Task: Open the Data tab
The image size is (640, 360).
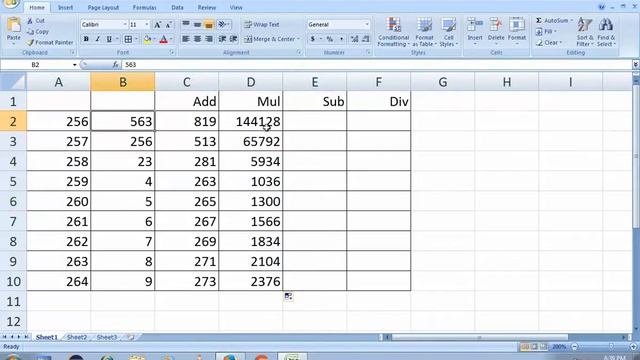Action: [177, 8]
